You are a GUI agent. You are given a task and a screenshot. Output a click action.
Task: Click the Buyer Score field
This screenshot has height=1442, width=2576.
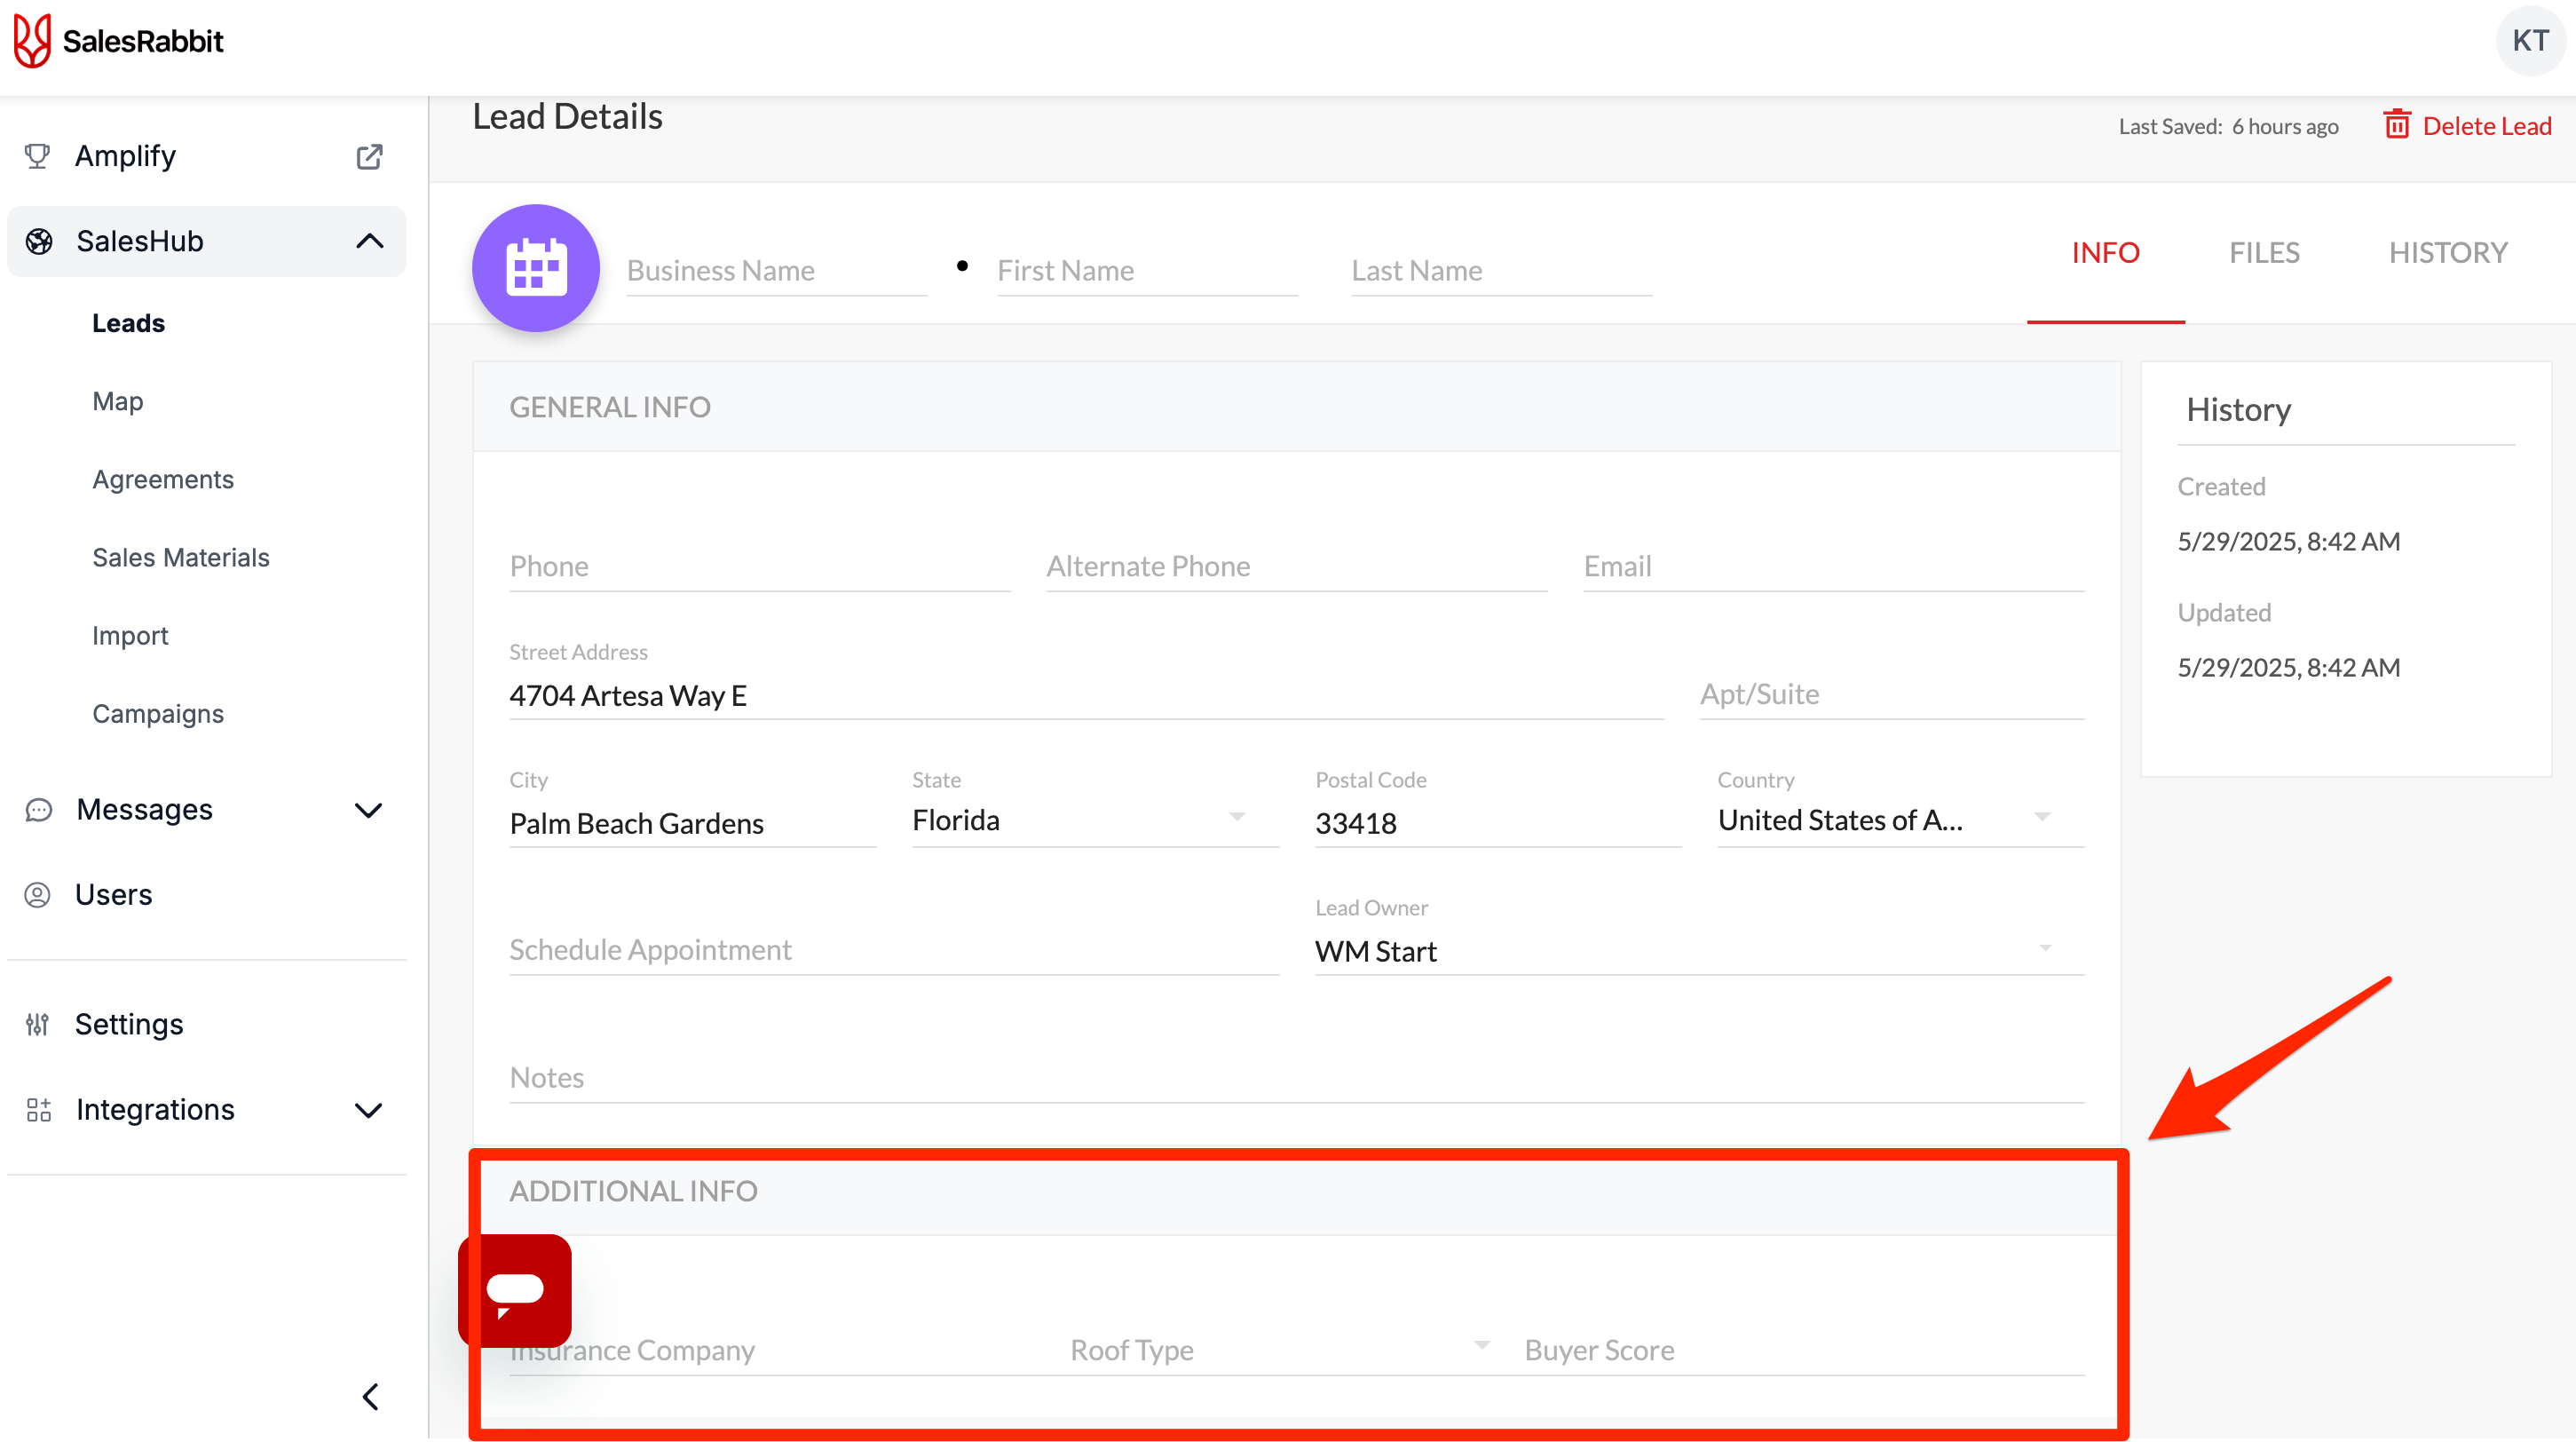click(1804, 1350)
